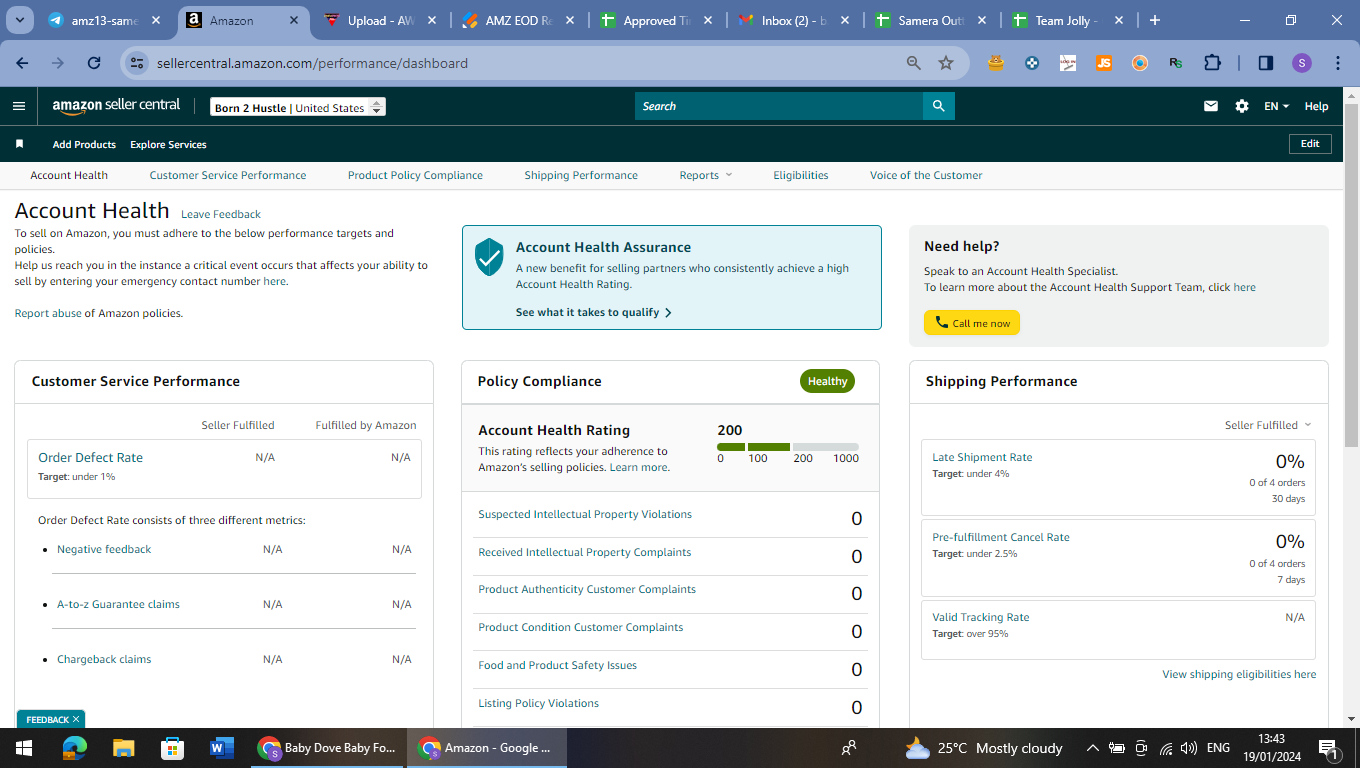1360x768 pixels.
Task: Open the Chrome Extensions puzzle menu
Action: (x=1212, y=63)
